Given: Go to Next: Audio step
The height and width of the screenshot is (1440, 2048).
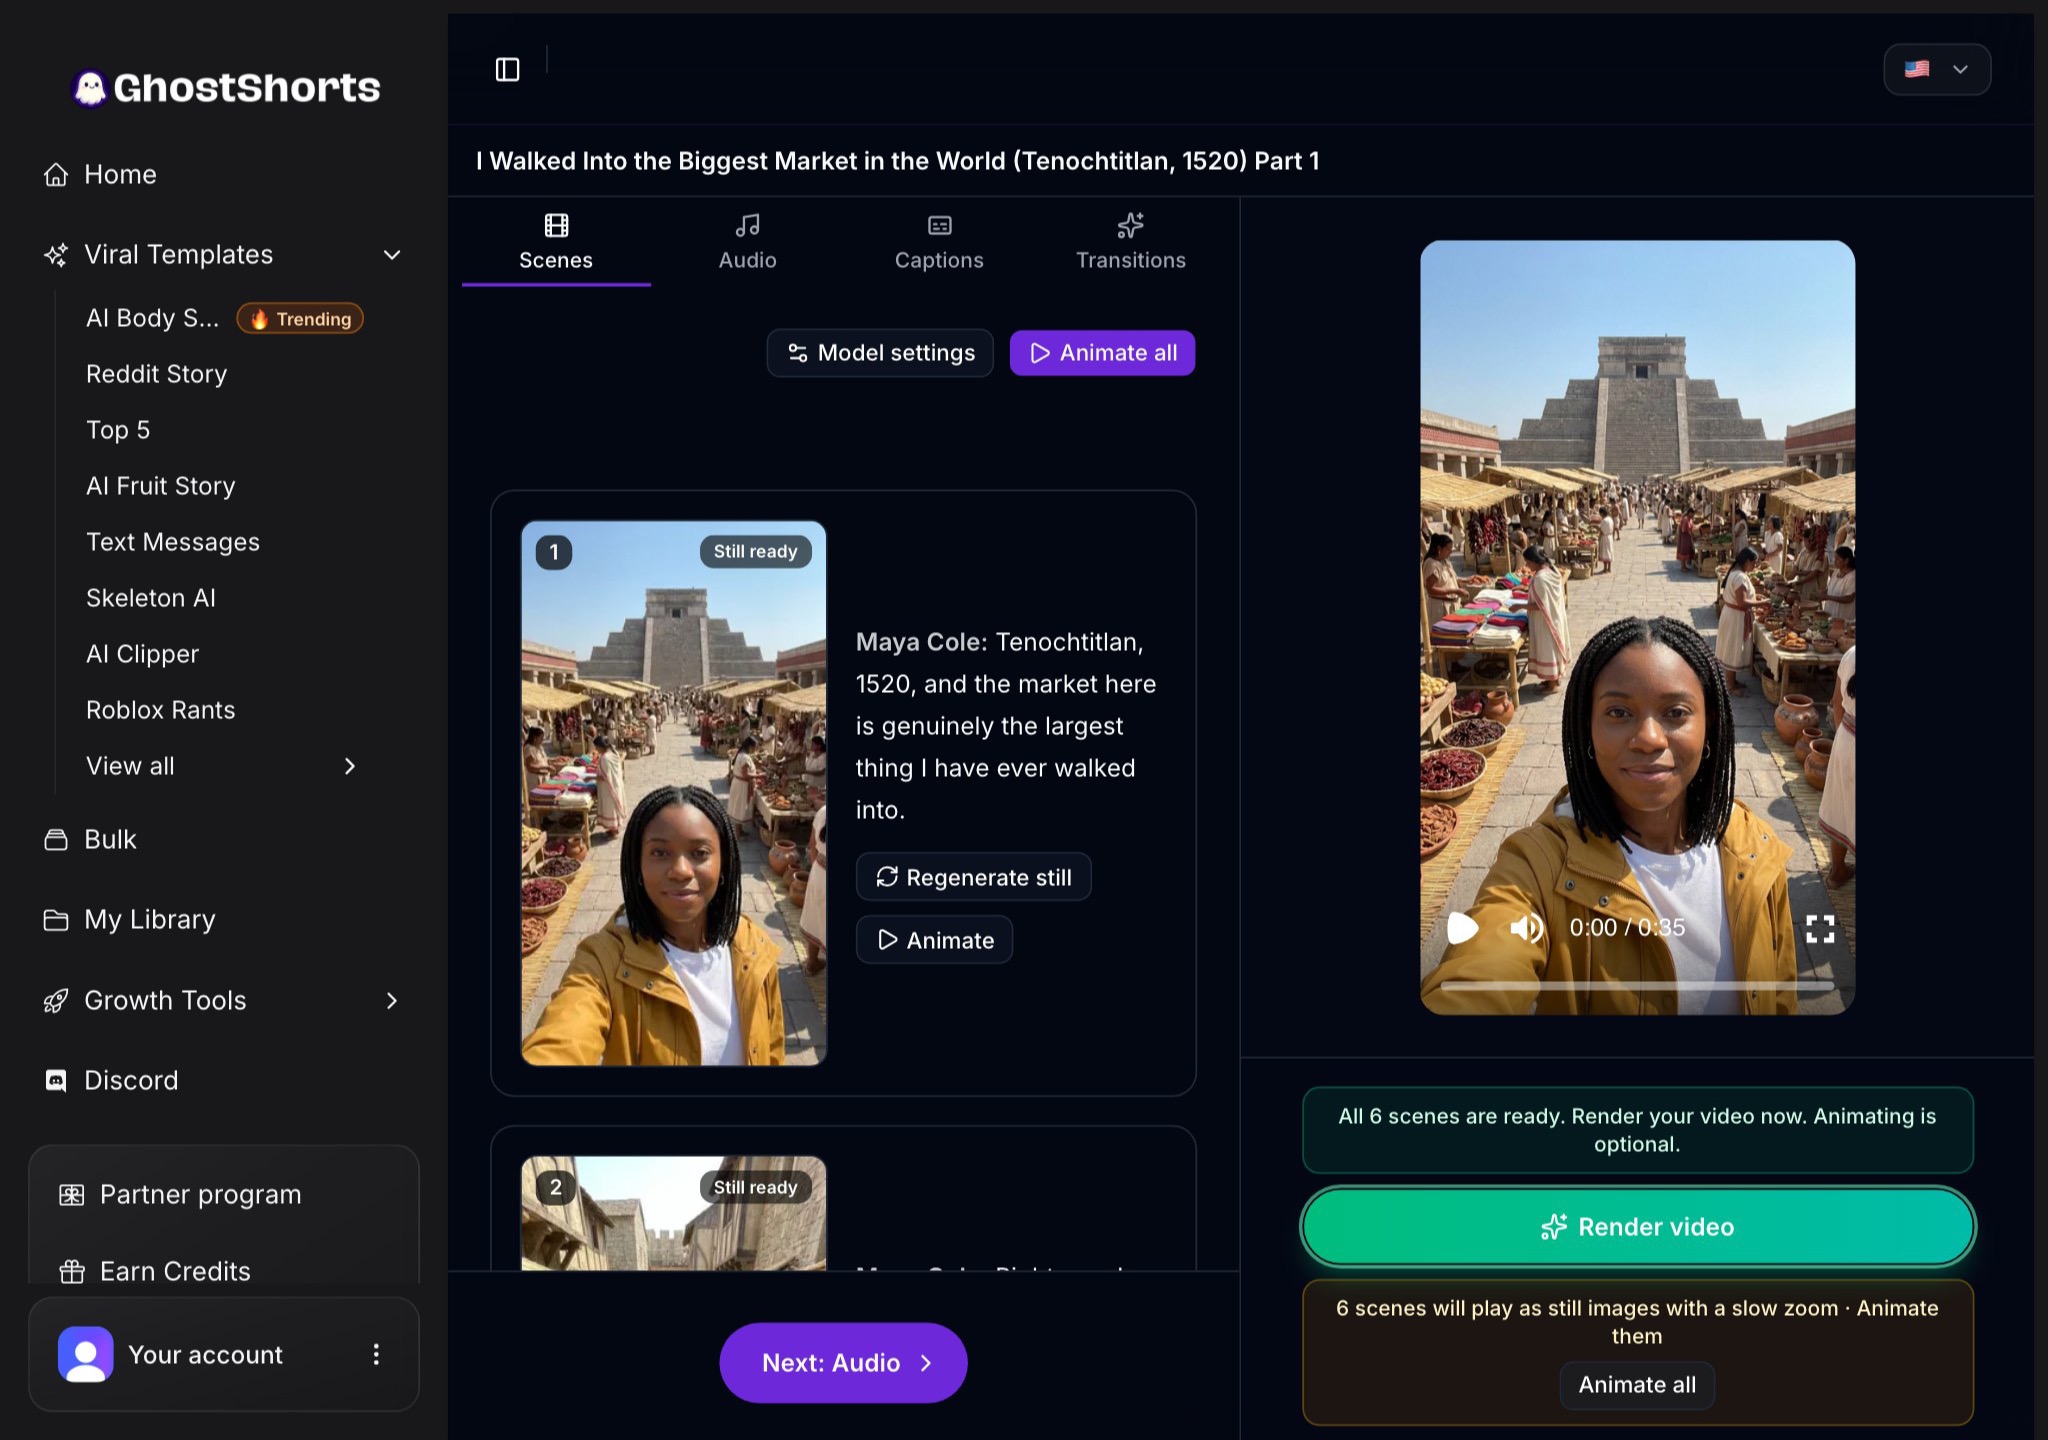Looking at the screenshot, I should pos(843,1362).
